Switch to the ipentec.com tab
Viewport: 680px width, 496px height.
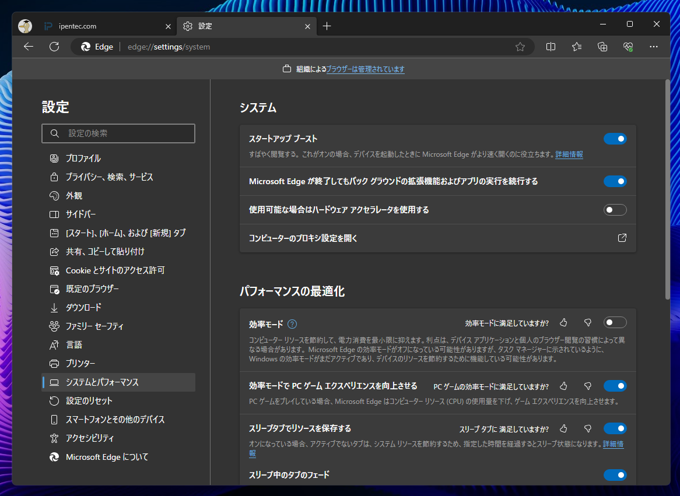(106, 26)
